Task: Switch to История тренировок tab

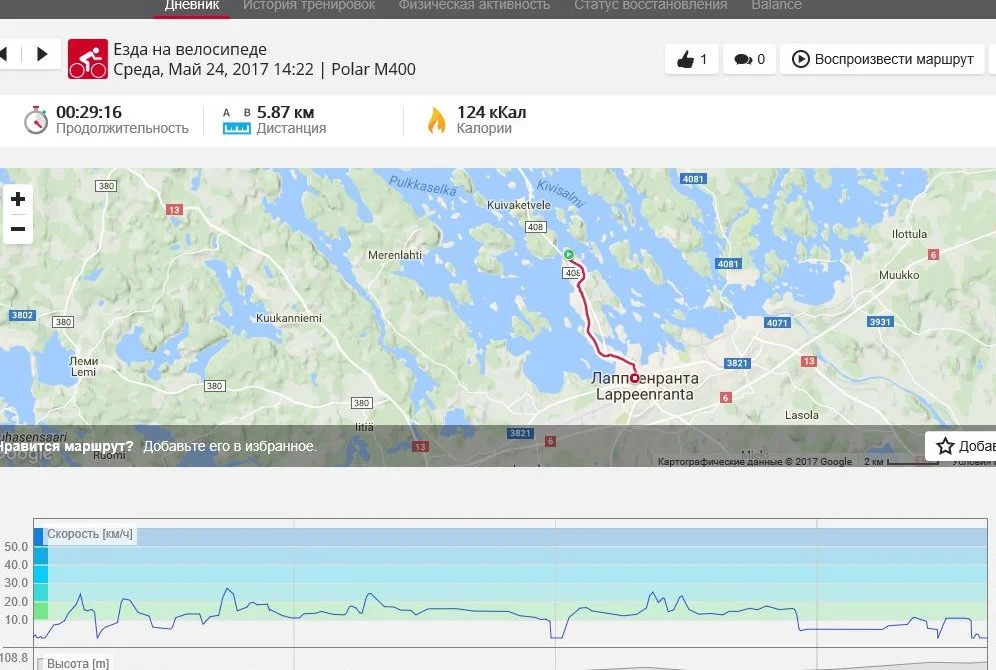Action: click(309, 6)
